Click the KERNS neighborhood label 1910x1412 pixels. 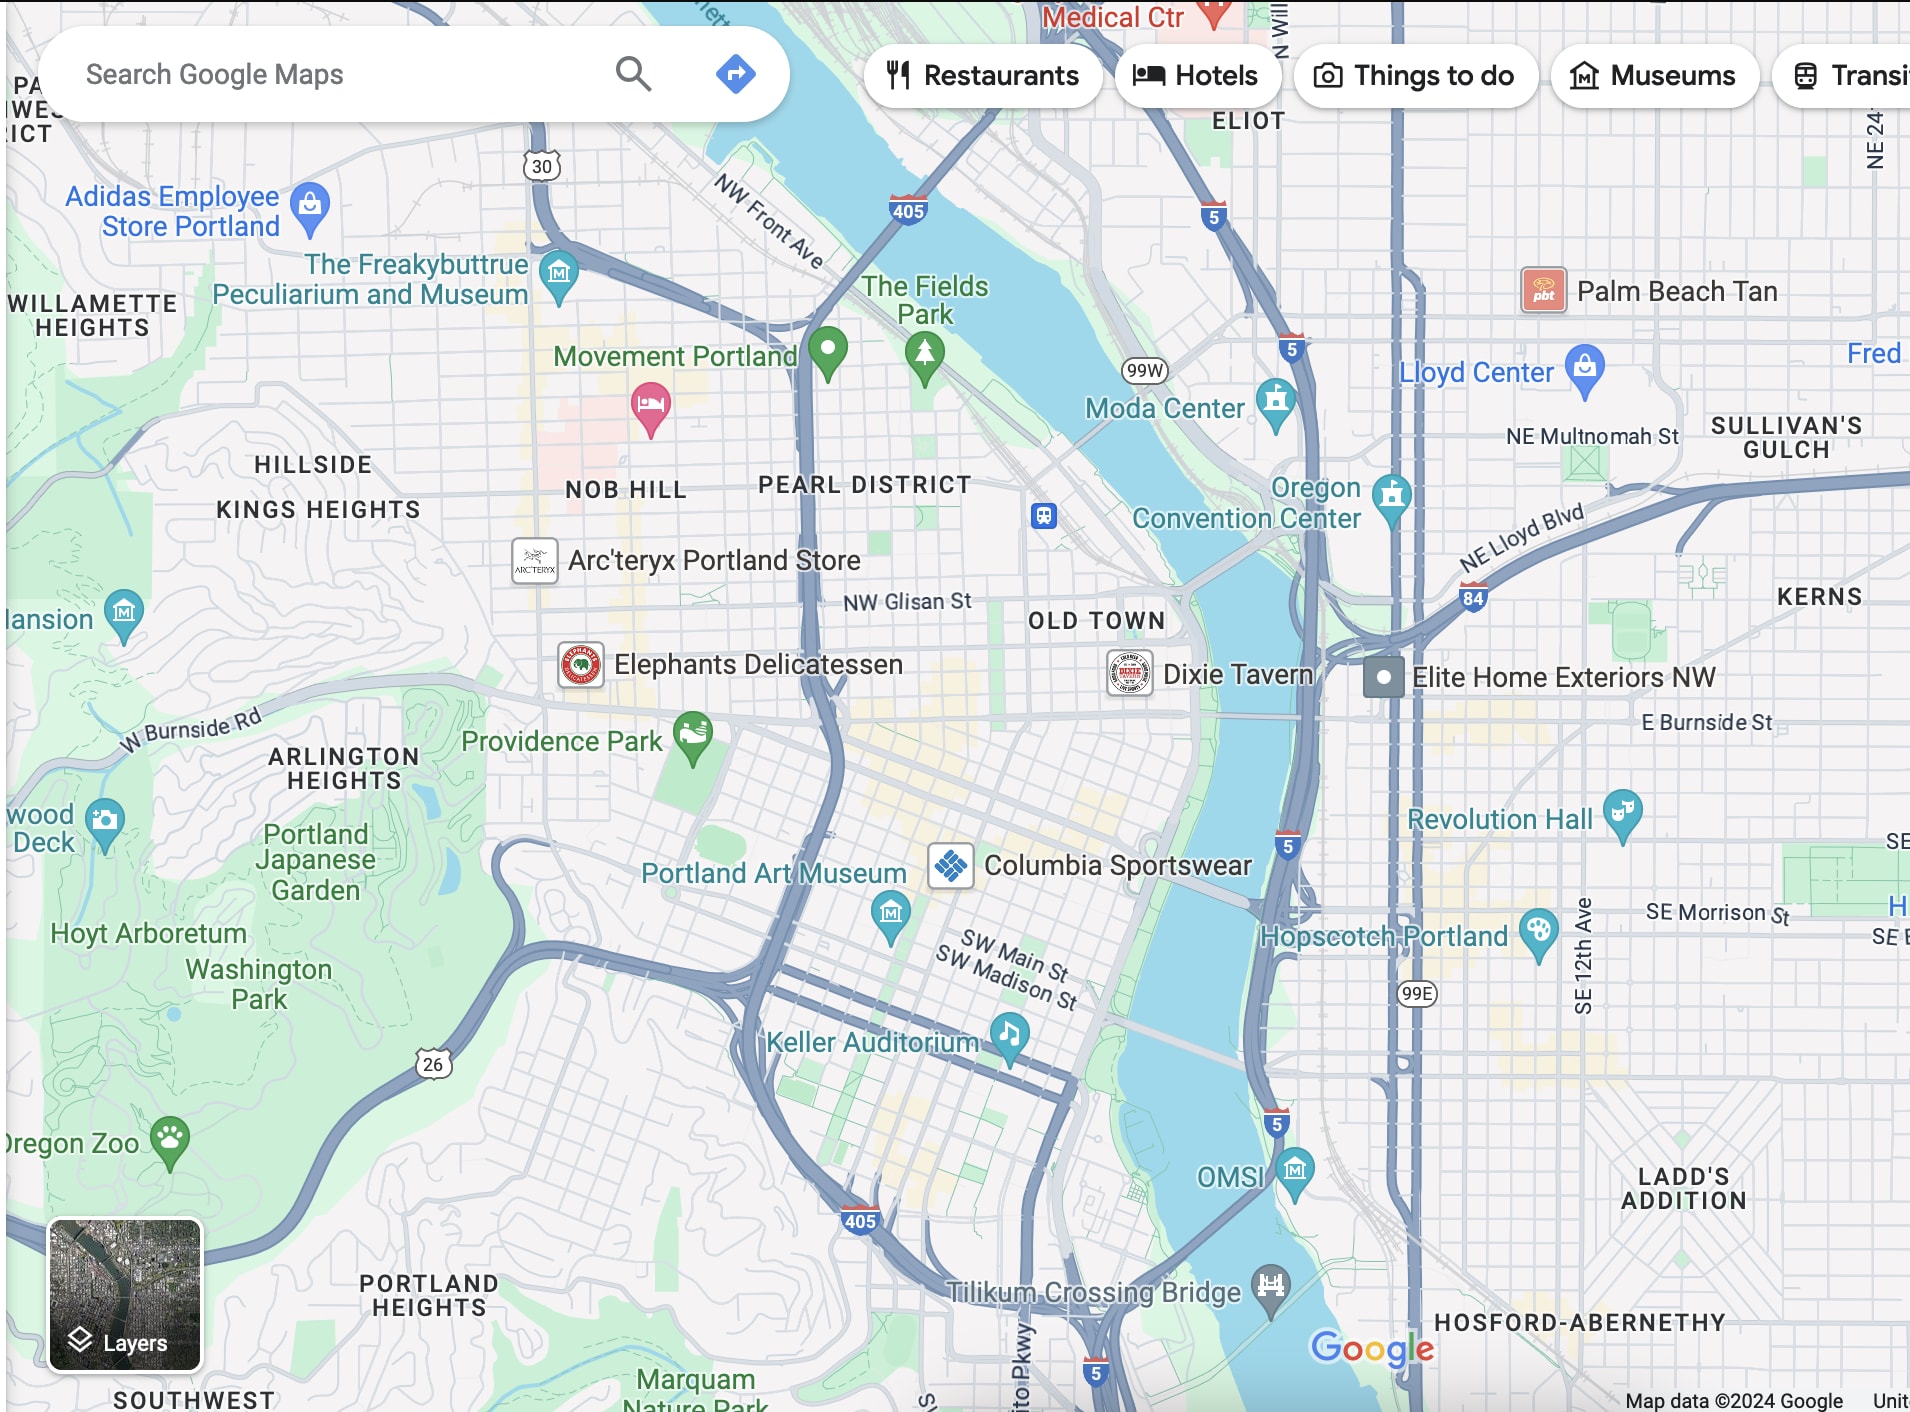click(1820, 597)
